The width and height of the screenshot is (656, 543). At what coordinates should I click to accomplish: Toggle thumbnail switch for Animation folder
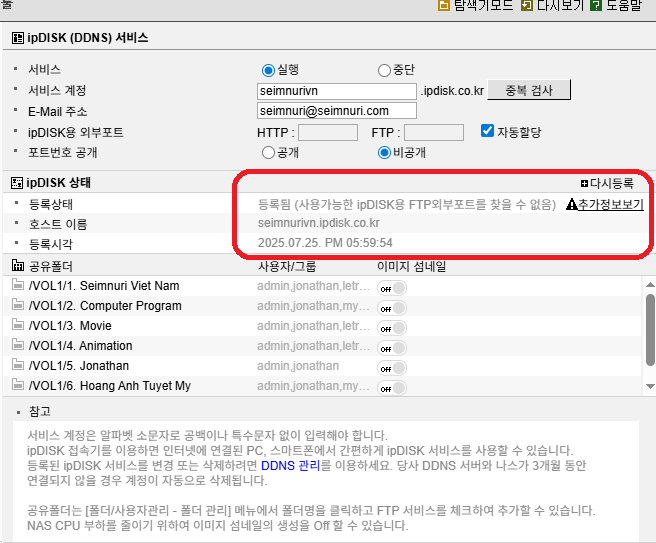coord(392,348)
